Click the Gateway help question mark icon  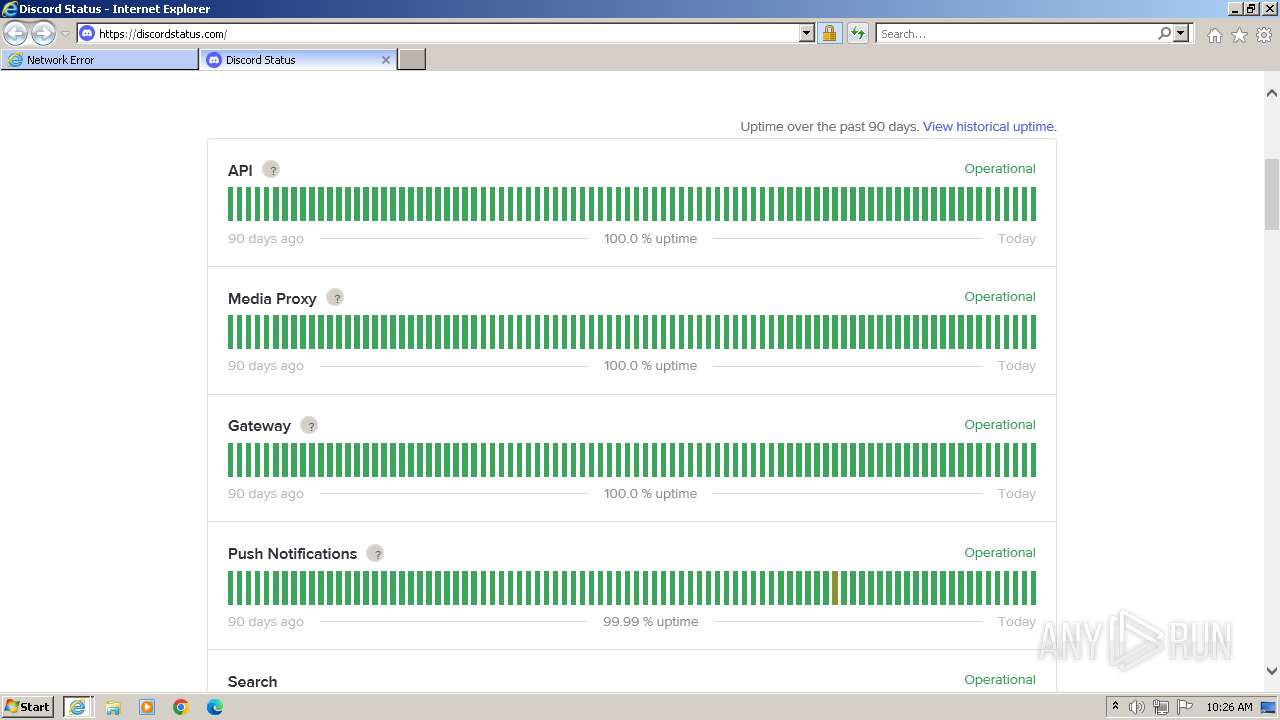coord(310,426)
